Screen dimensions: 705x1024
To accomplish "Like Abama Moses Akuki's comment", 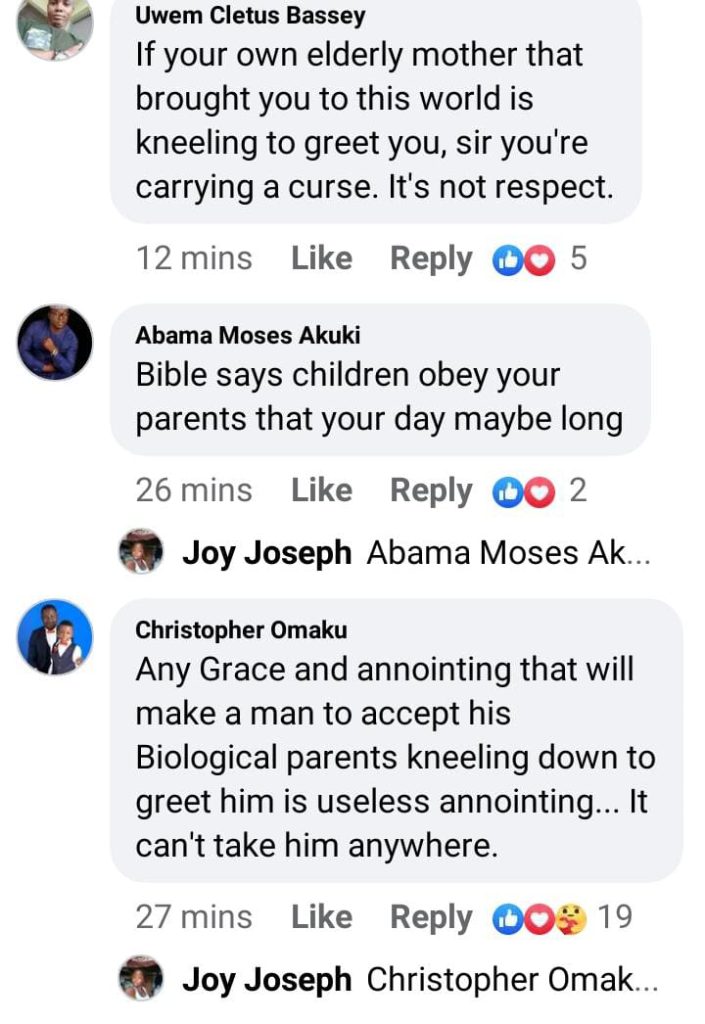I will pyautogui.click(x=321, y=491).
